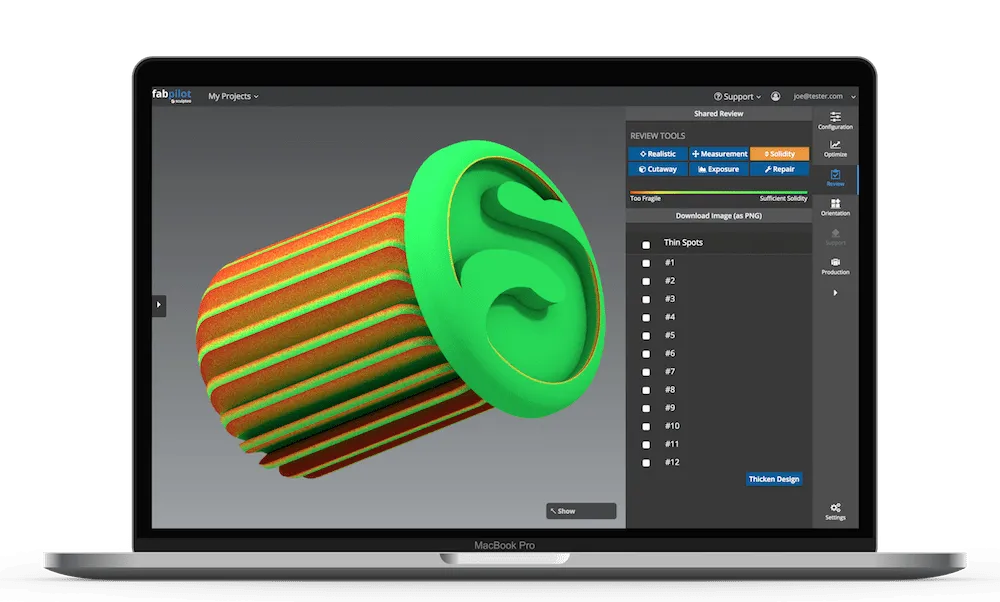Select the Orientation sidebar icon
The width and height of the screenshot is (1000, 602).
[835, 207]
